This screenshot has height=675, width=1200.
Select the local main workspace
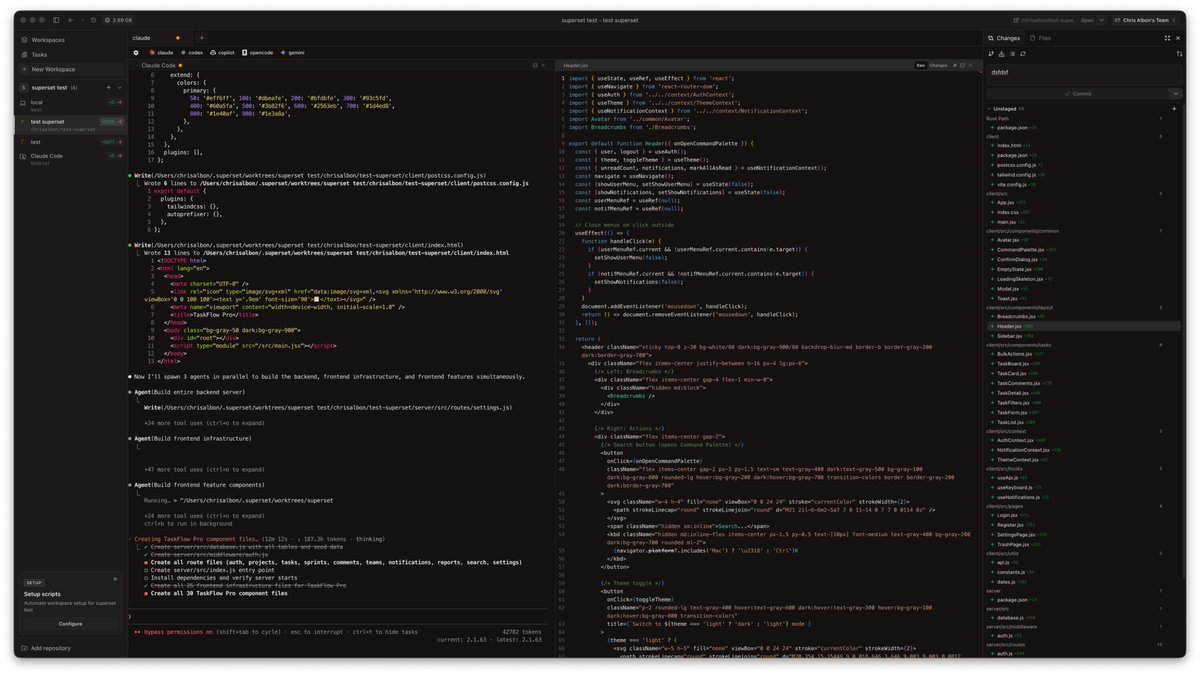coord(71,105)
